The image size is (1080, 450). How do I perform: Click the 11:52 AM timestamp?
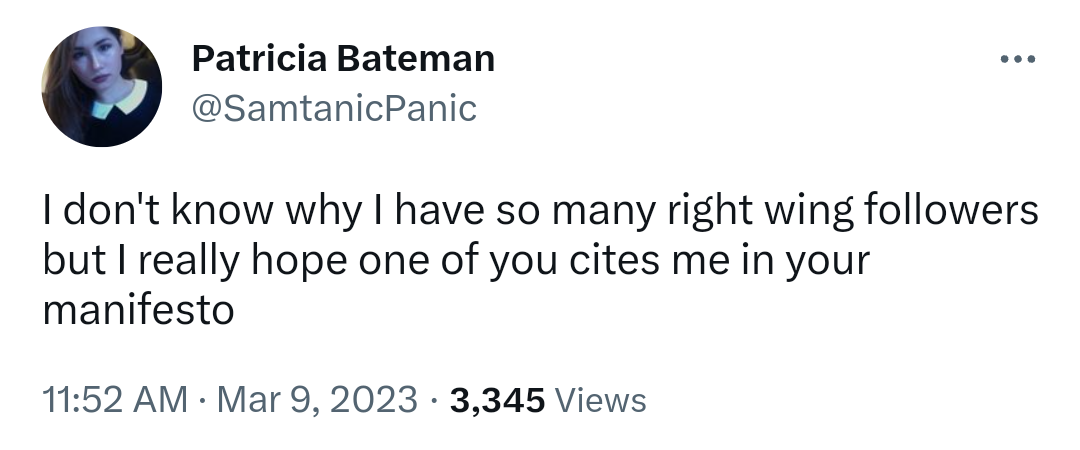(114, 401)
